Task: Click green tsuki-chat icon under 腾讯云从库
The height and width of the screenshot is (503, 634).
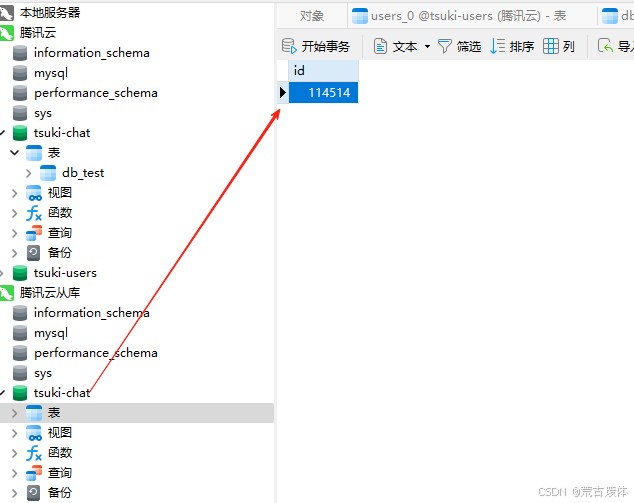Action: 20,393
